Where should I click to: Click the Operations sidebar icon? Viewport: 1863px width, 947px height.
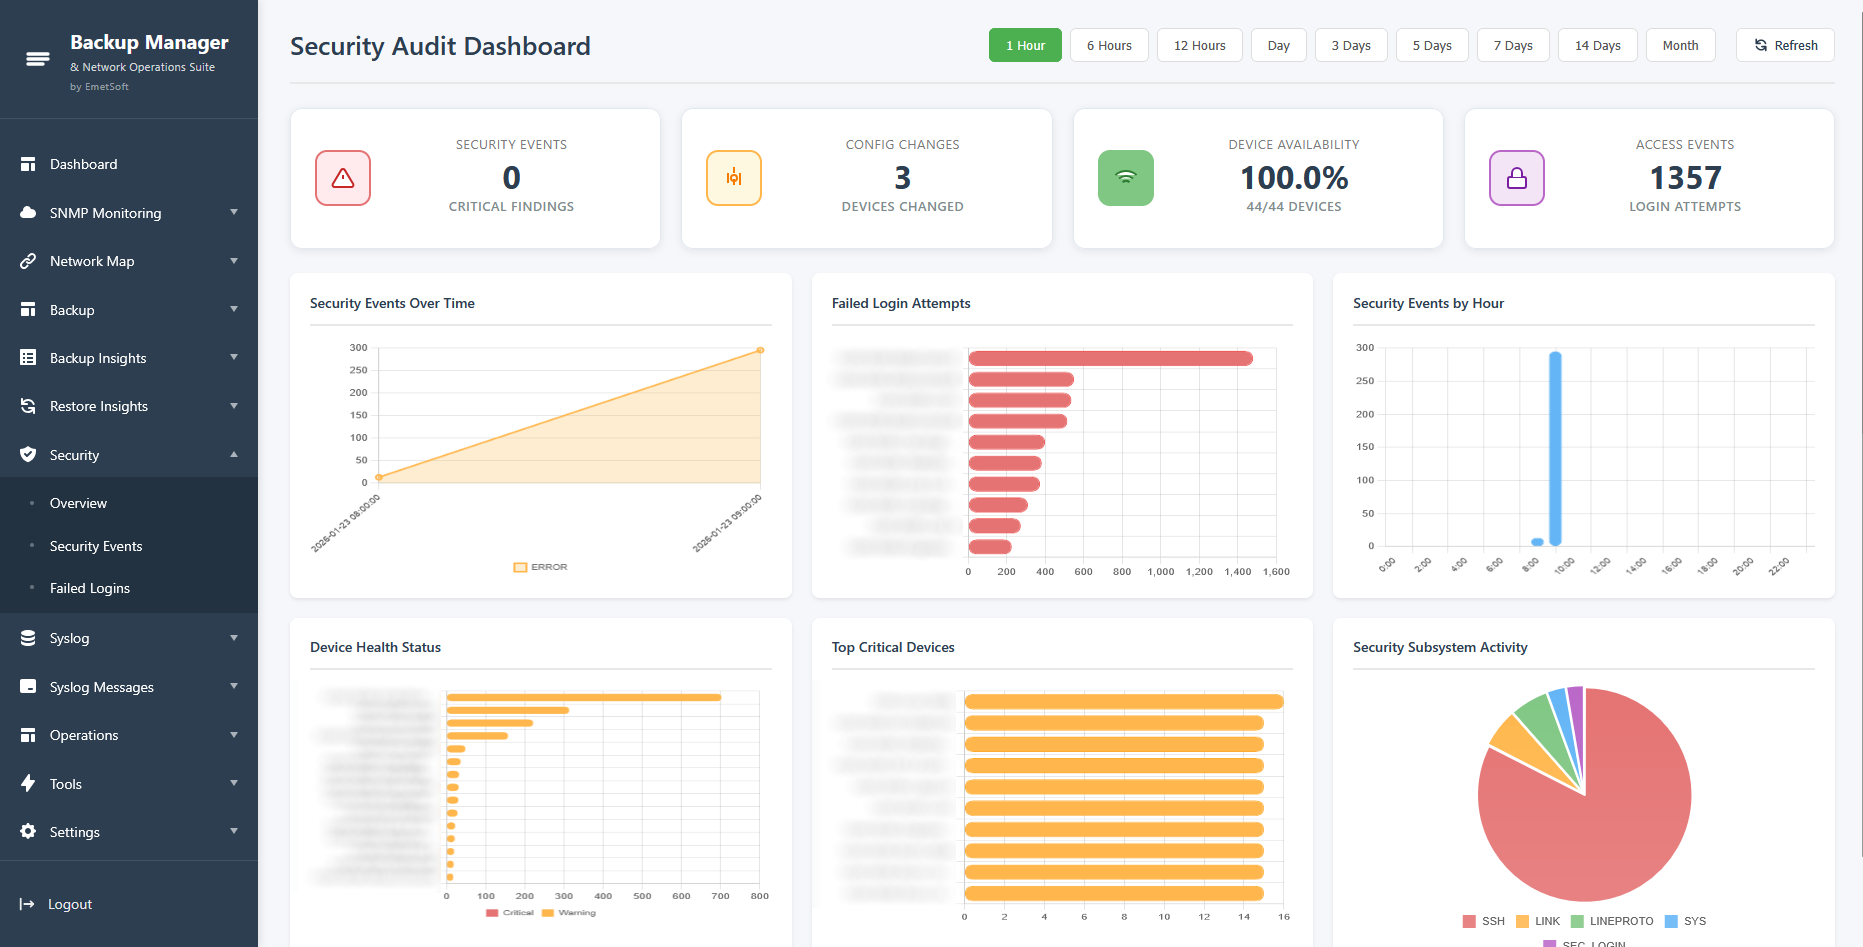click(x=28, y=735)
